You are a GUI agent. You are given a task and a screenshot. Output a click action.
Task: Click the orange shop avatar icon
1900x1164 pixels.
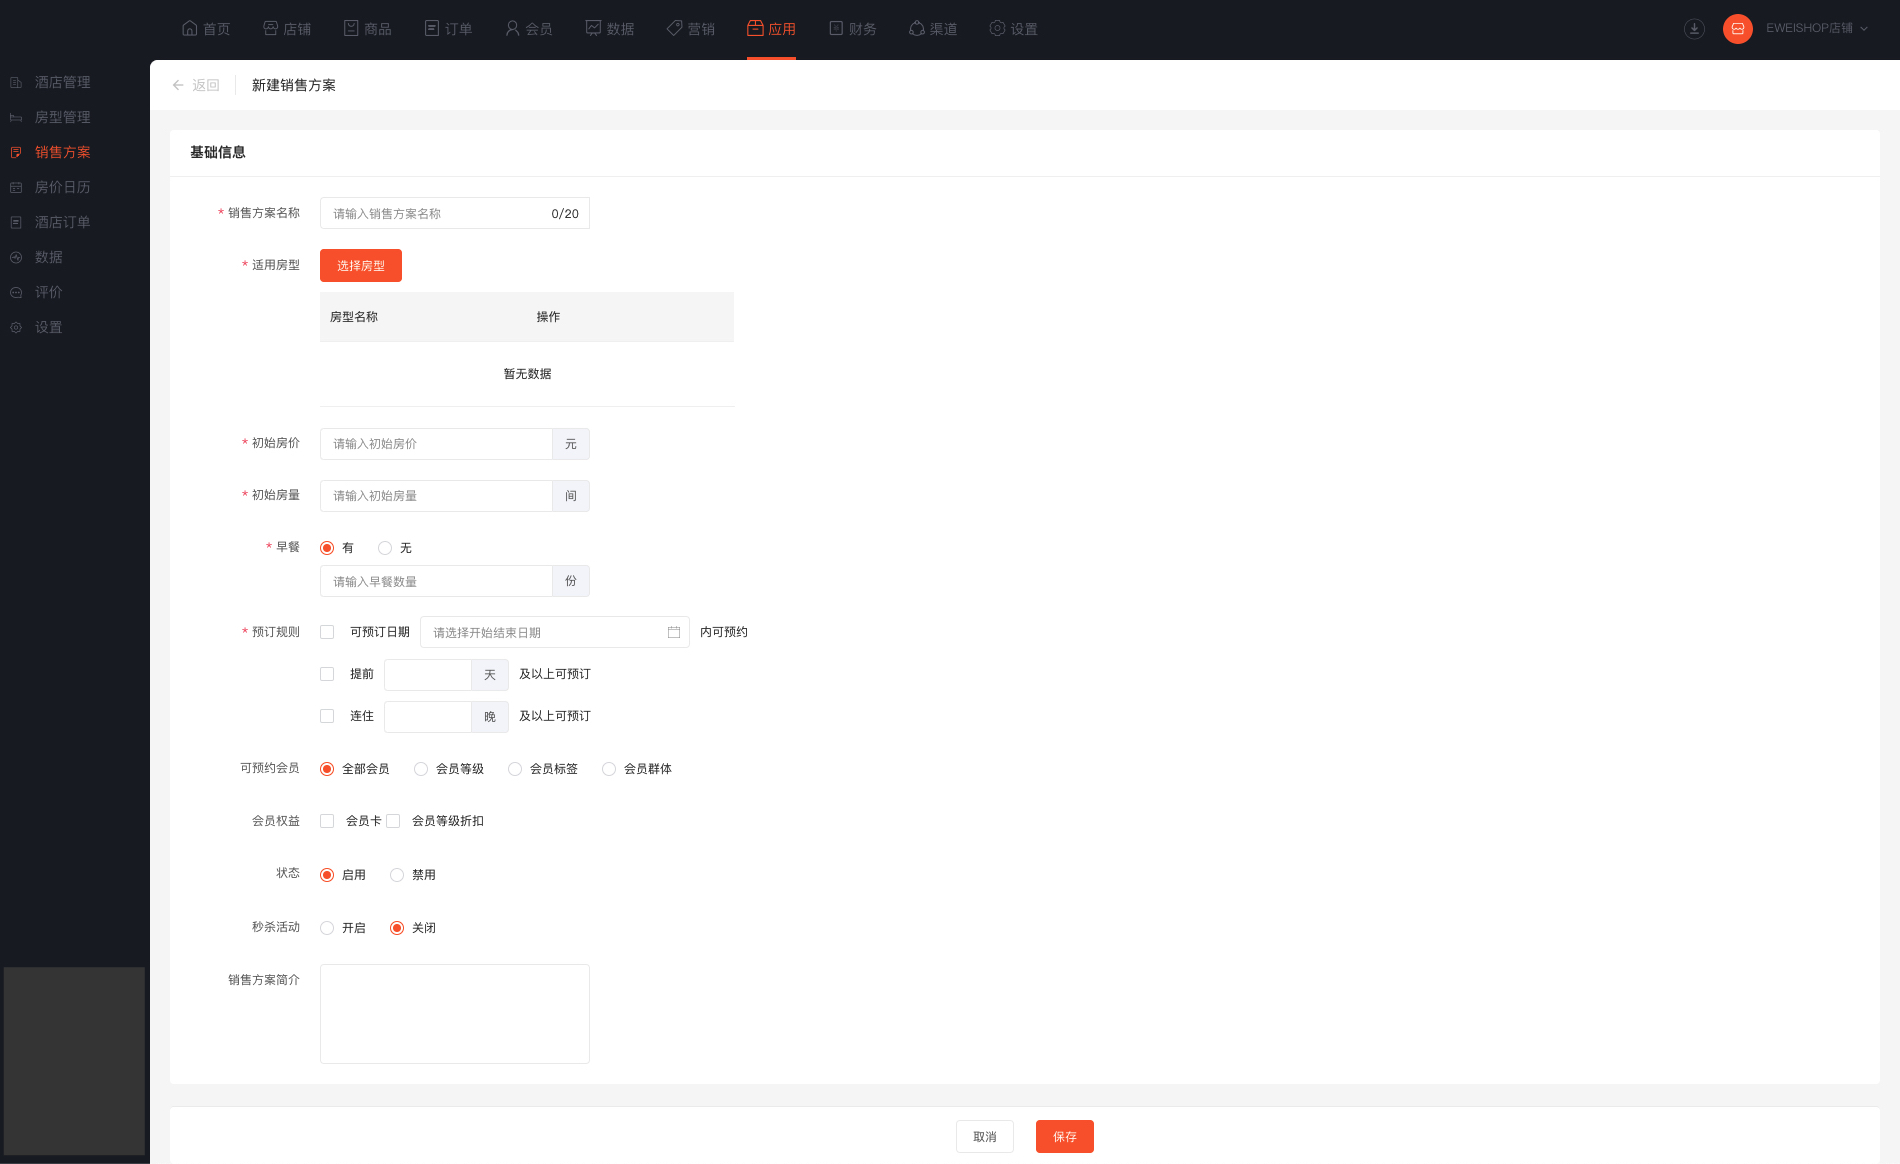1738,29
